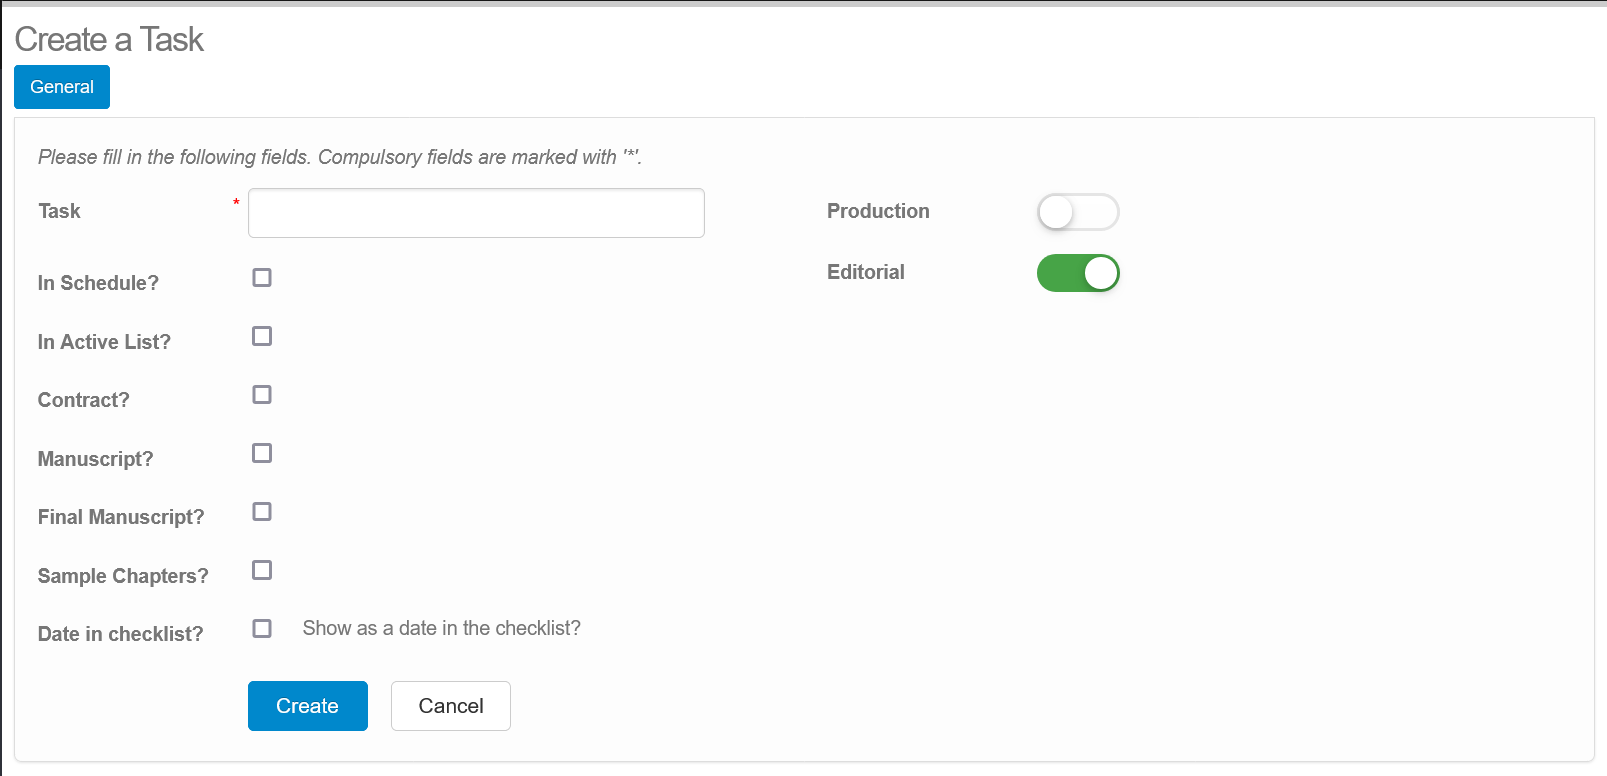This screenshot has width=1607, height=776.
Task: Click the Create a Task heading
Action: coord(109,39)
